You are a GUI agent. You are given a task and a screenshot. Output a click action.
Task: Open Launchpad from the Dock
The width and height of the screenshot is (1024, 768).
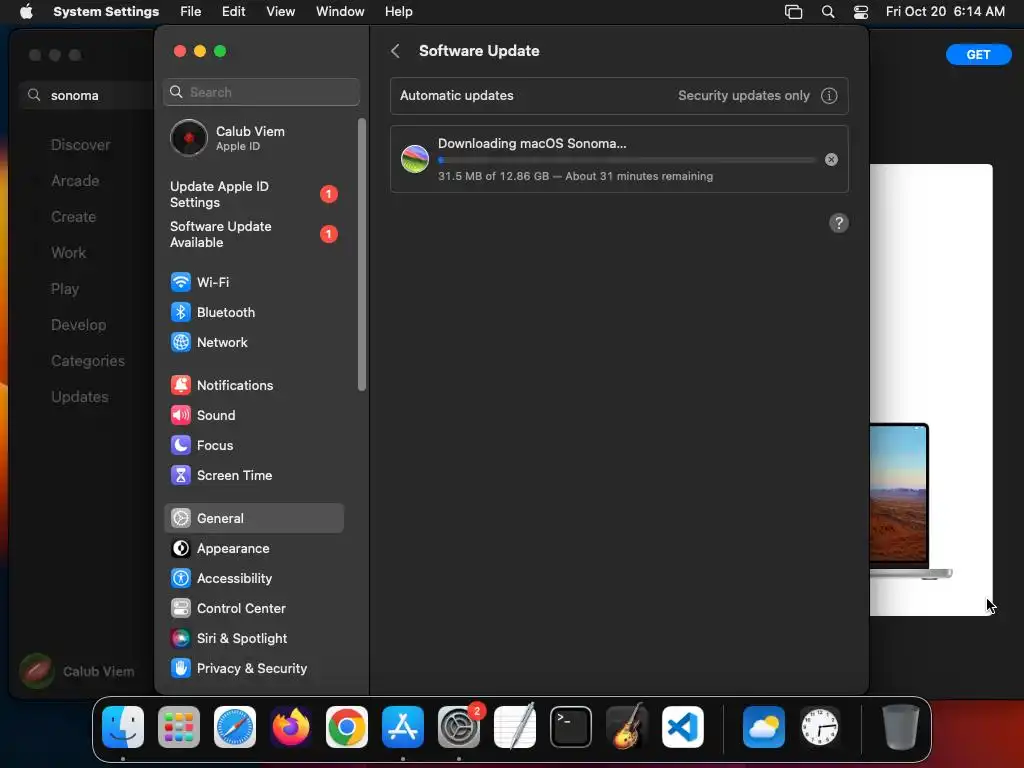point(179,727)
